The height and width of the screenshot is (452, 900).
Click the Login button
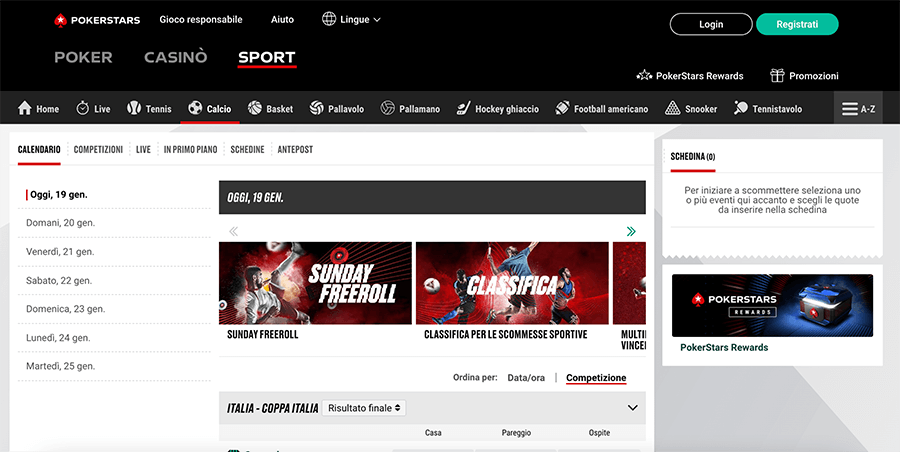pos(711,24)
